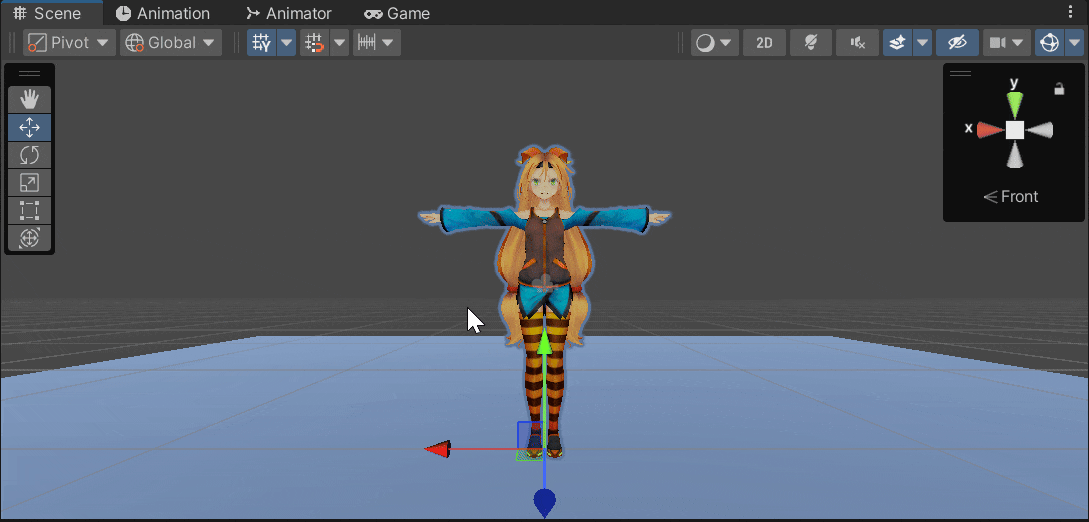Click the bottom gray cone on orientation gizmo
Screen dimensions: 1089x522
tap(1015, 155)
